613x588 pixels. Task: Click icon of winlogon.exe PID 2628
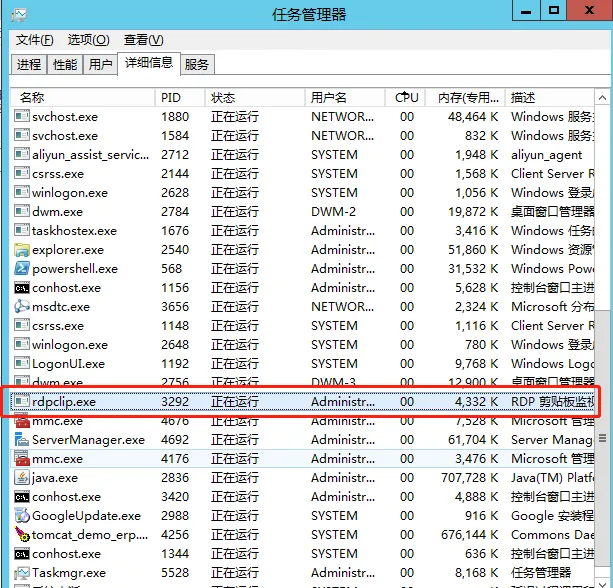22,192
